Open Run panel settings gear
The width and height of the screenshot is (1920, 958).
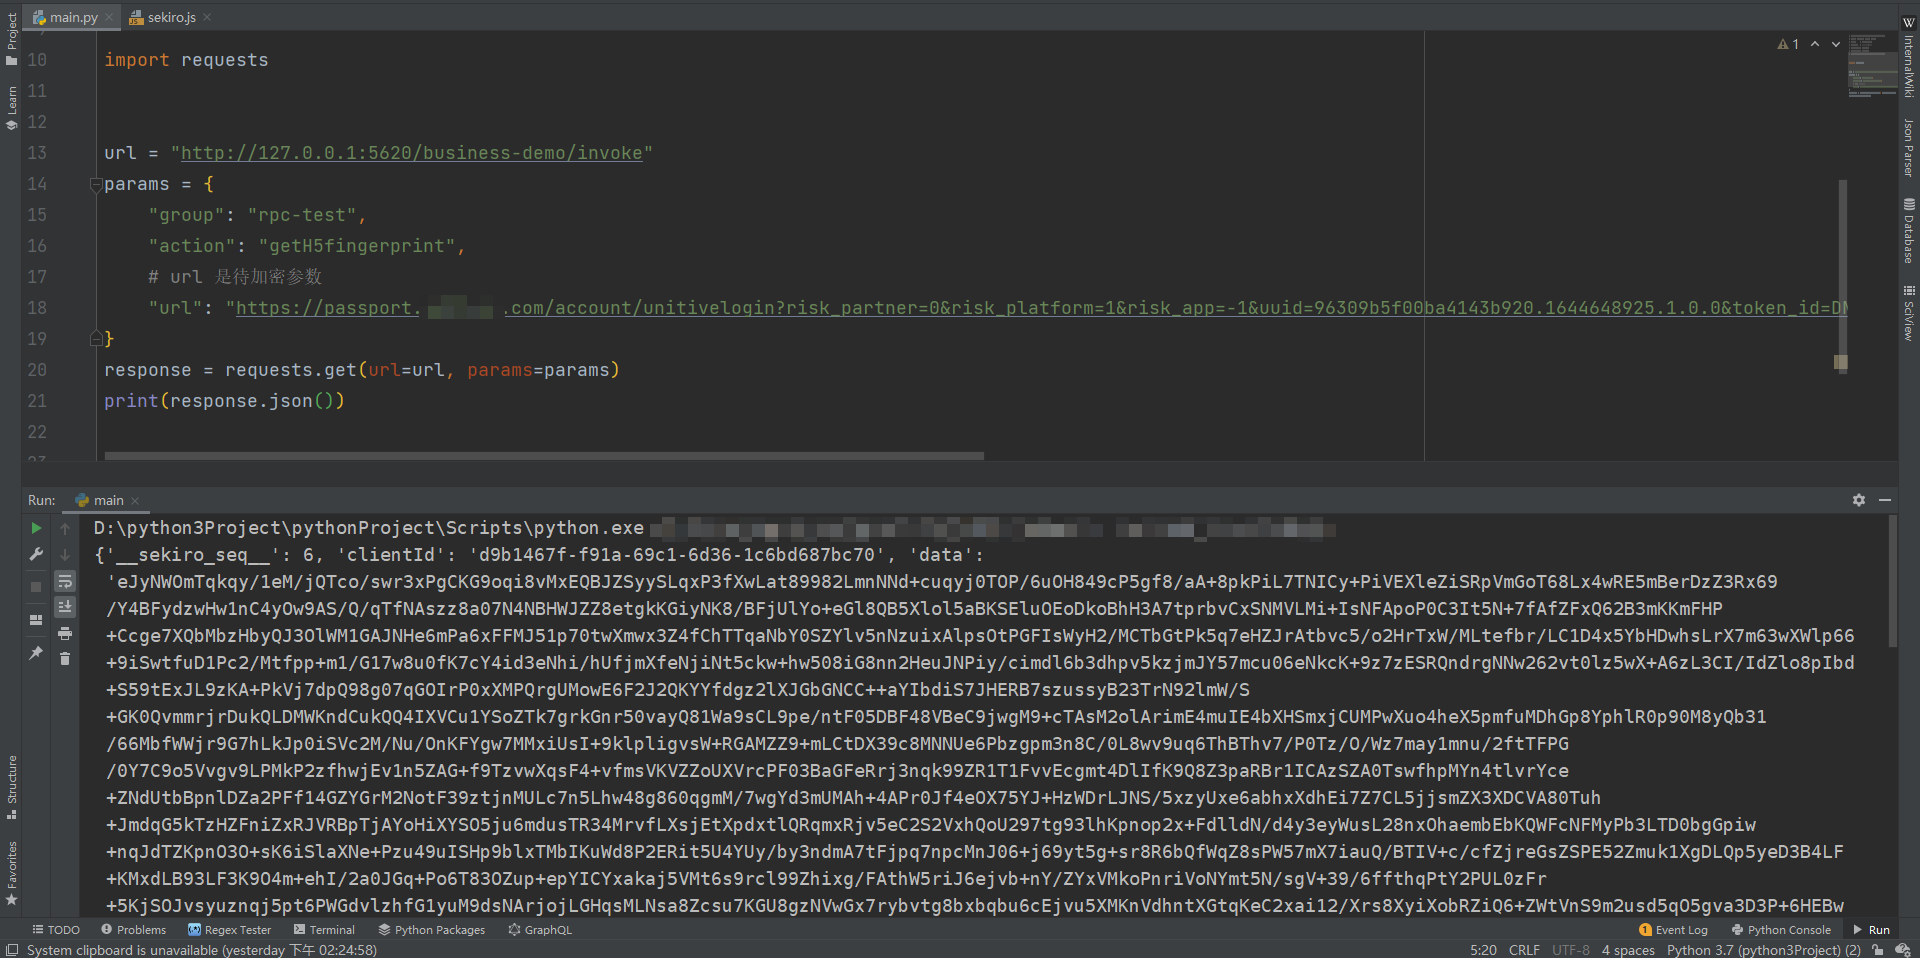tap(1858, 500)
